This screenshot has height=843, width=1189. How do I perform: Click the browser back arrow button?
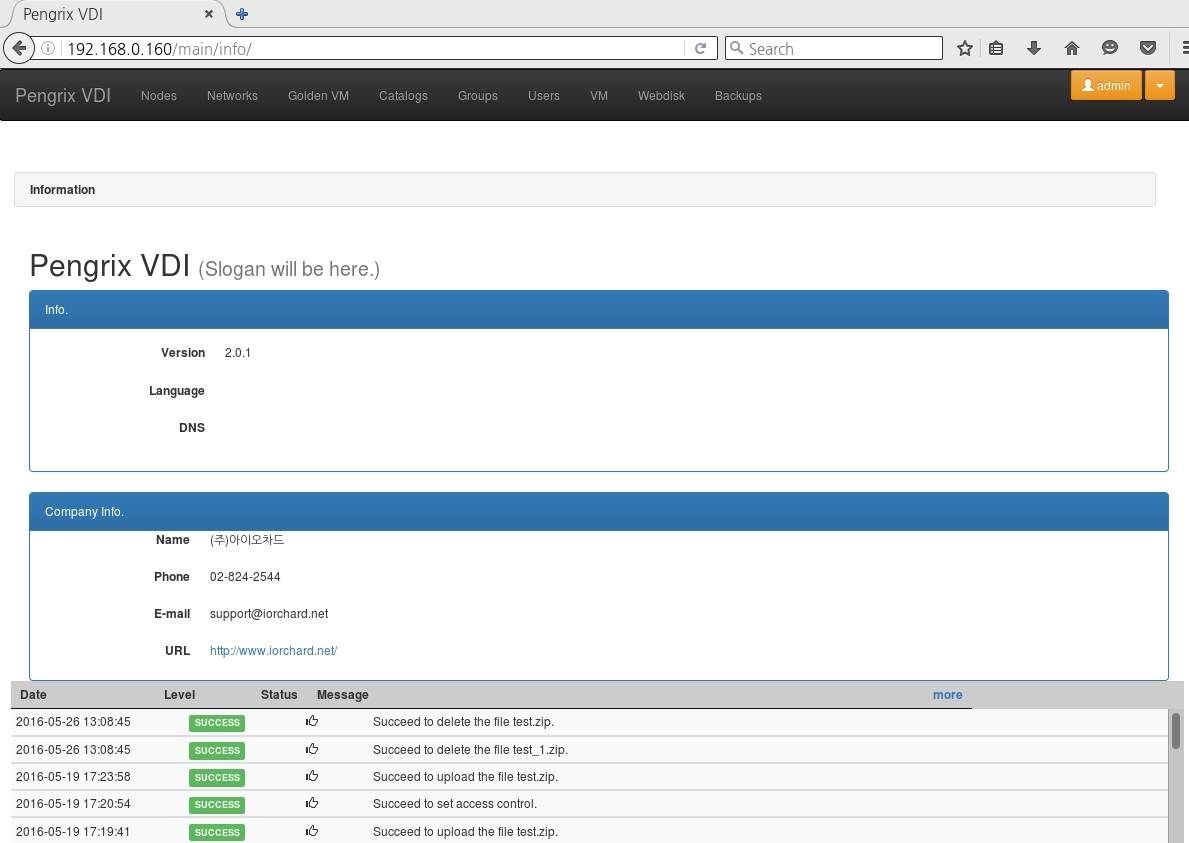click(x=19, y=49)
